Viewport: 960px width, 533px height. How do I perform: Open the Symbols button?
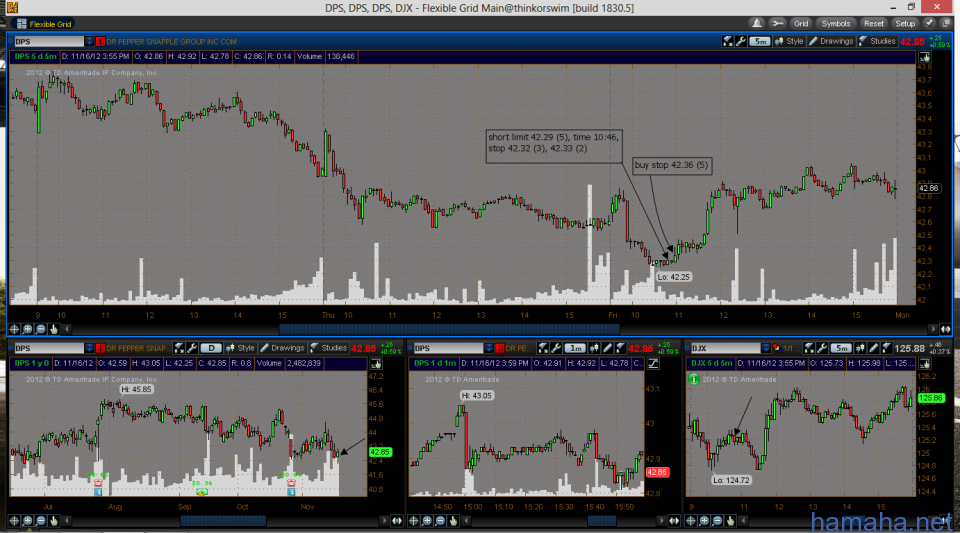[x=836, y=23]
